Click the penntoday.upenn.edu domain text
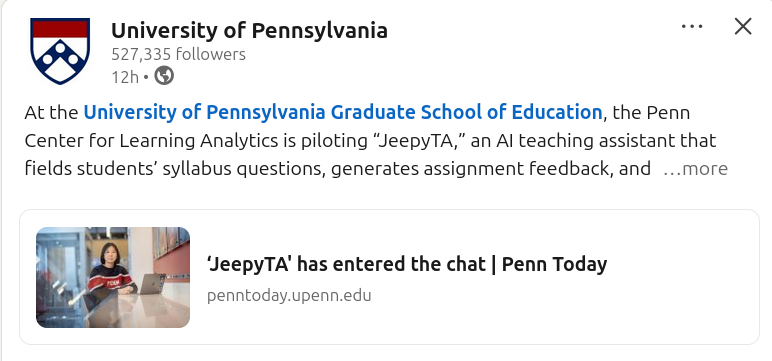Viewport: 772px width, 361px height. (x=289, y=296)
